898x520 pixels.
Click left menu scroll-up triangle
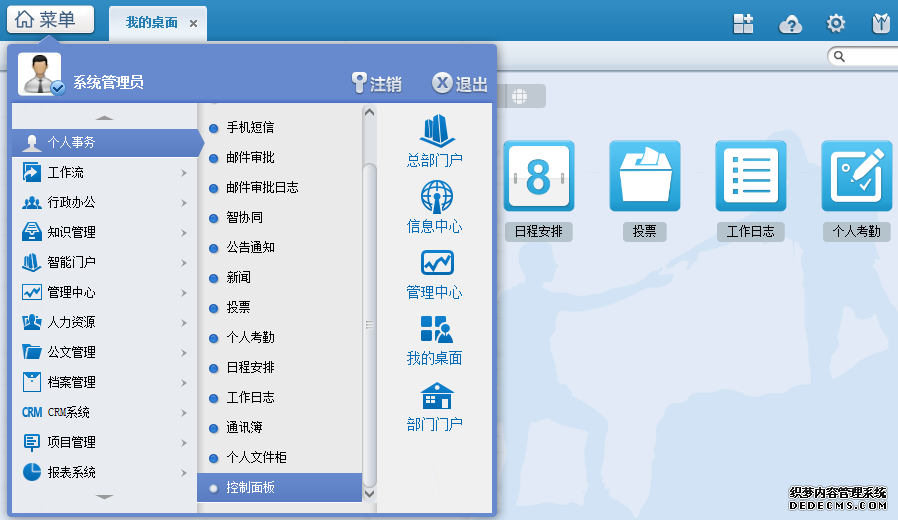[104, 118]
